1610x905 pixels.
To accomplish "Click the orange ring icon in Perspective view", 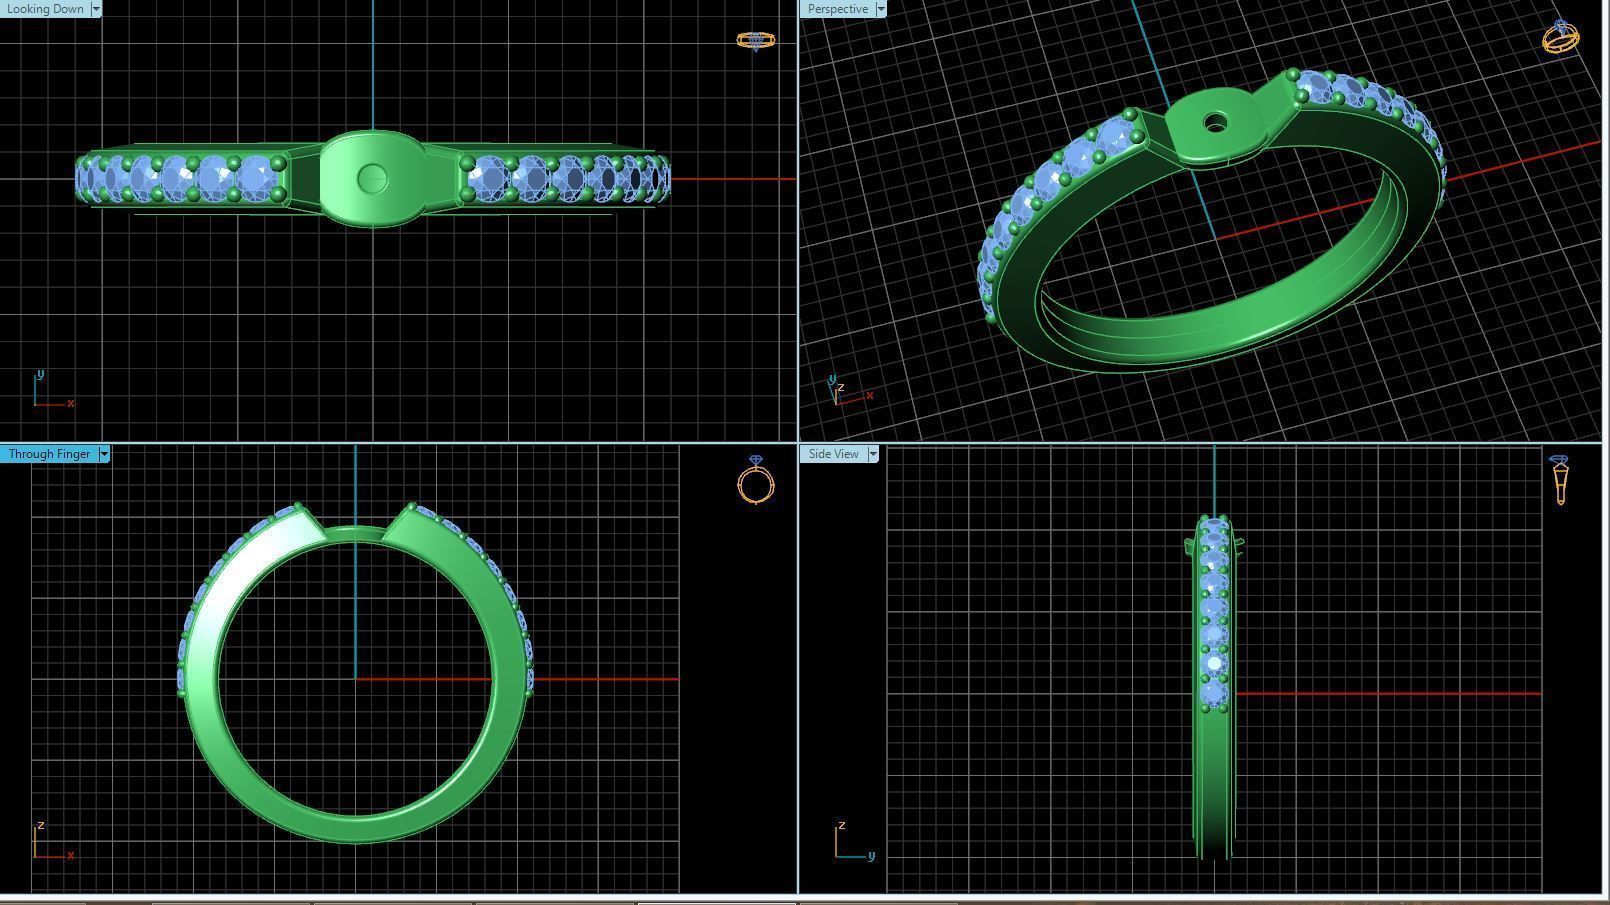I will [x=1561, y=37].
